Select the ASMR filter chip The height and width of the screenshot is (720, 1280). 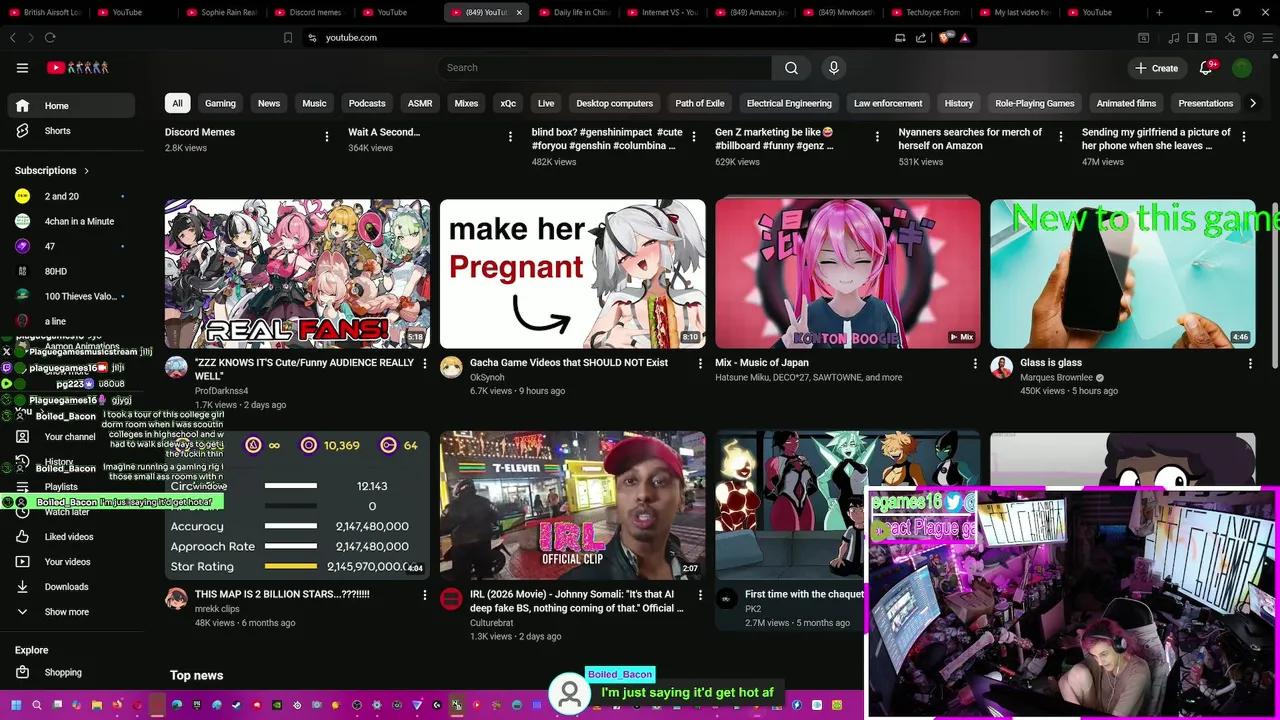coord(420,103)
